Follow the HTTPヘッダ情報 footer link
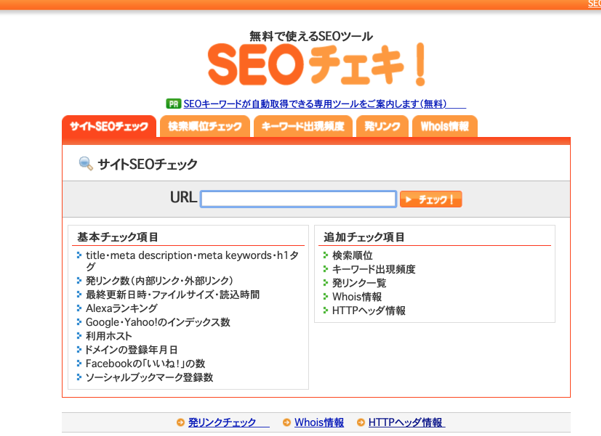The width and height of the screenshot is (601, 436). (x=406, y=423)
